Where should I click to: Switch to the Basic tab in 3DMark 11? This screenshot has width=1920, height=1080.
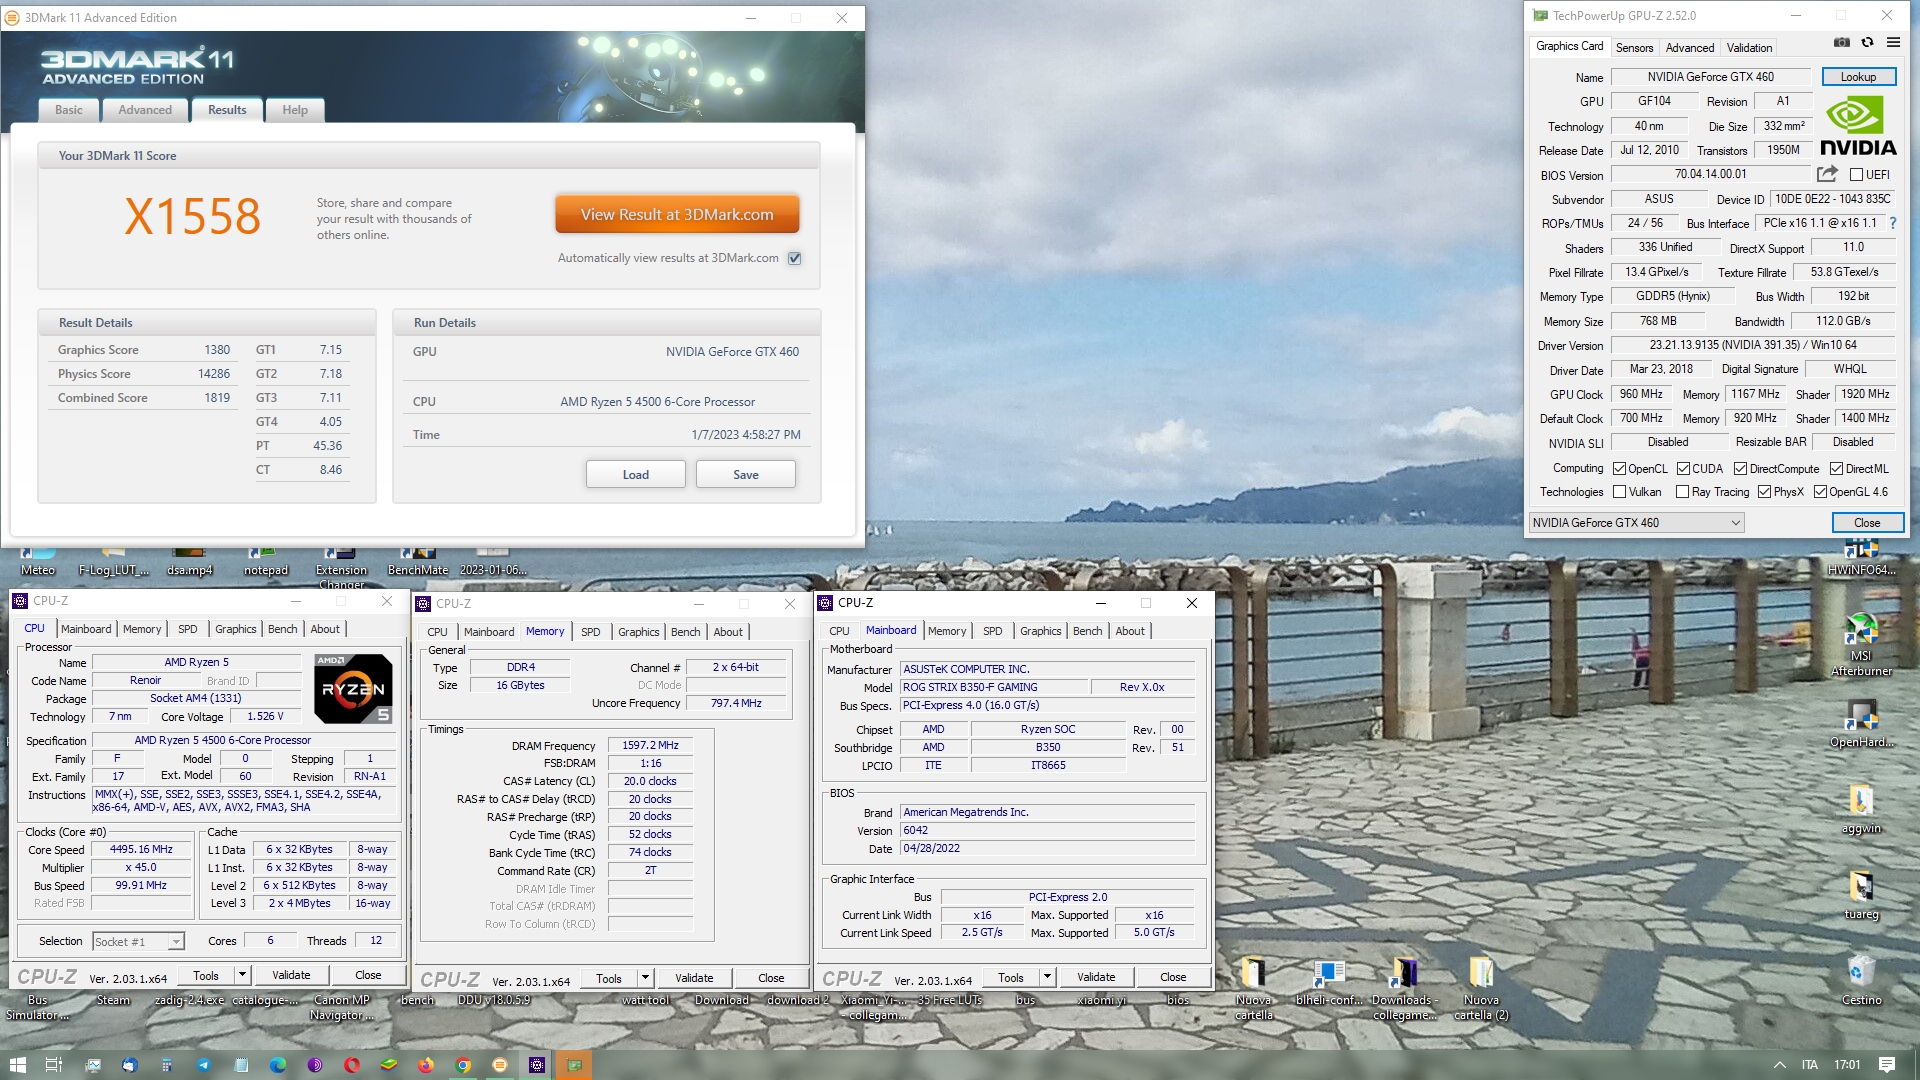click(69, 110)
